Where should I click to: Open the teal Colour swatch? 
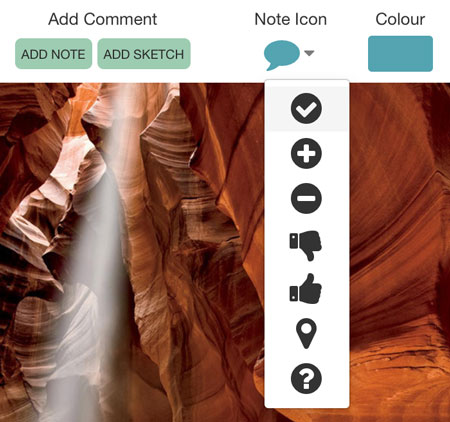point(400,54)
